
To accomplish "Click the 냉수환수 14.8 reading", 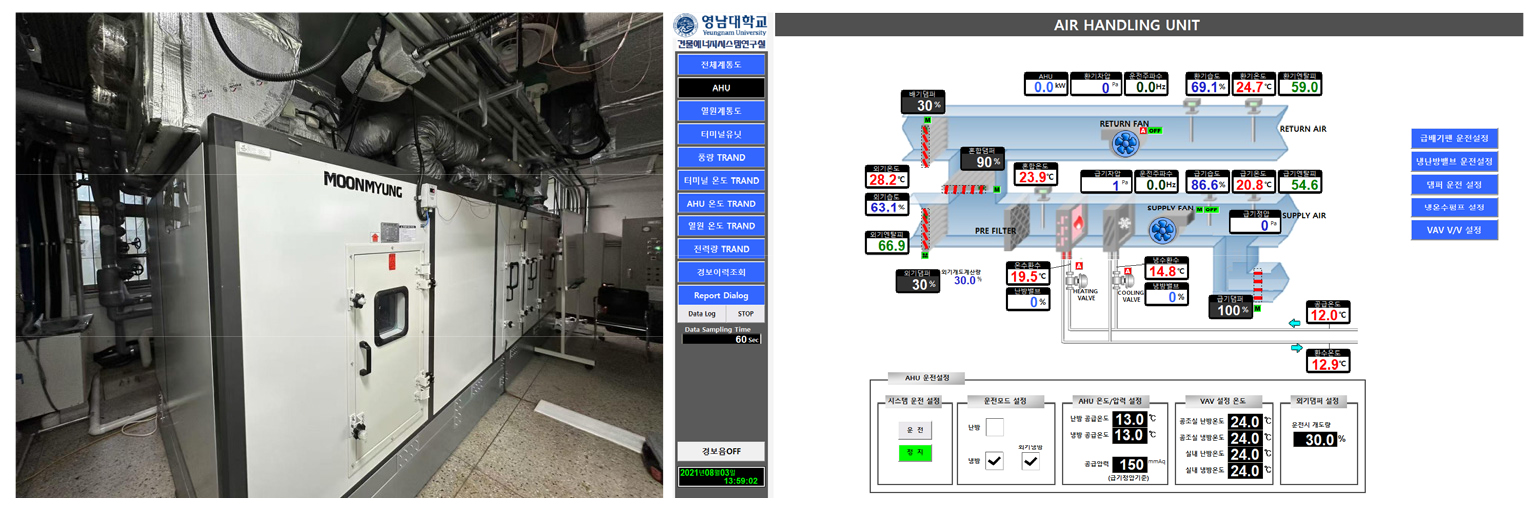I will [x=1166, y=271].
